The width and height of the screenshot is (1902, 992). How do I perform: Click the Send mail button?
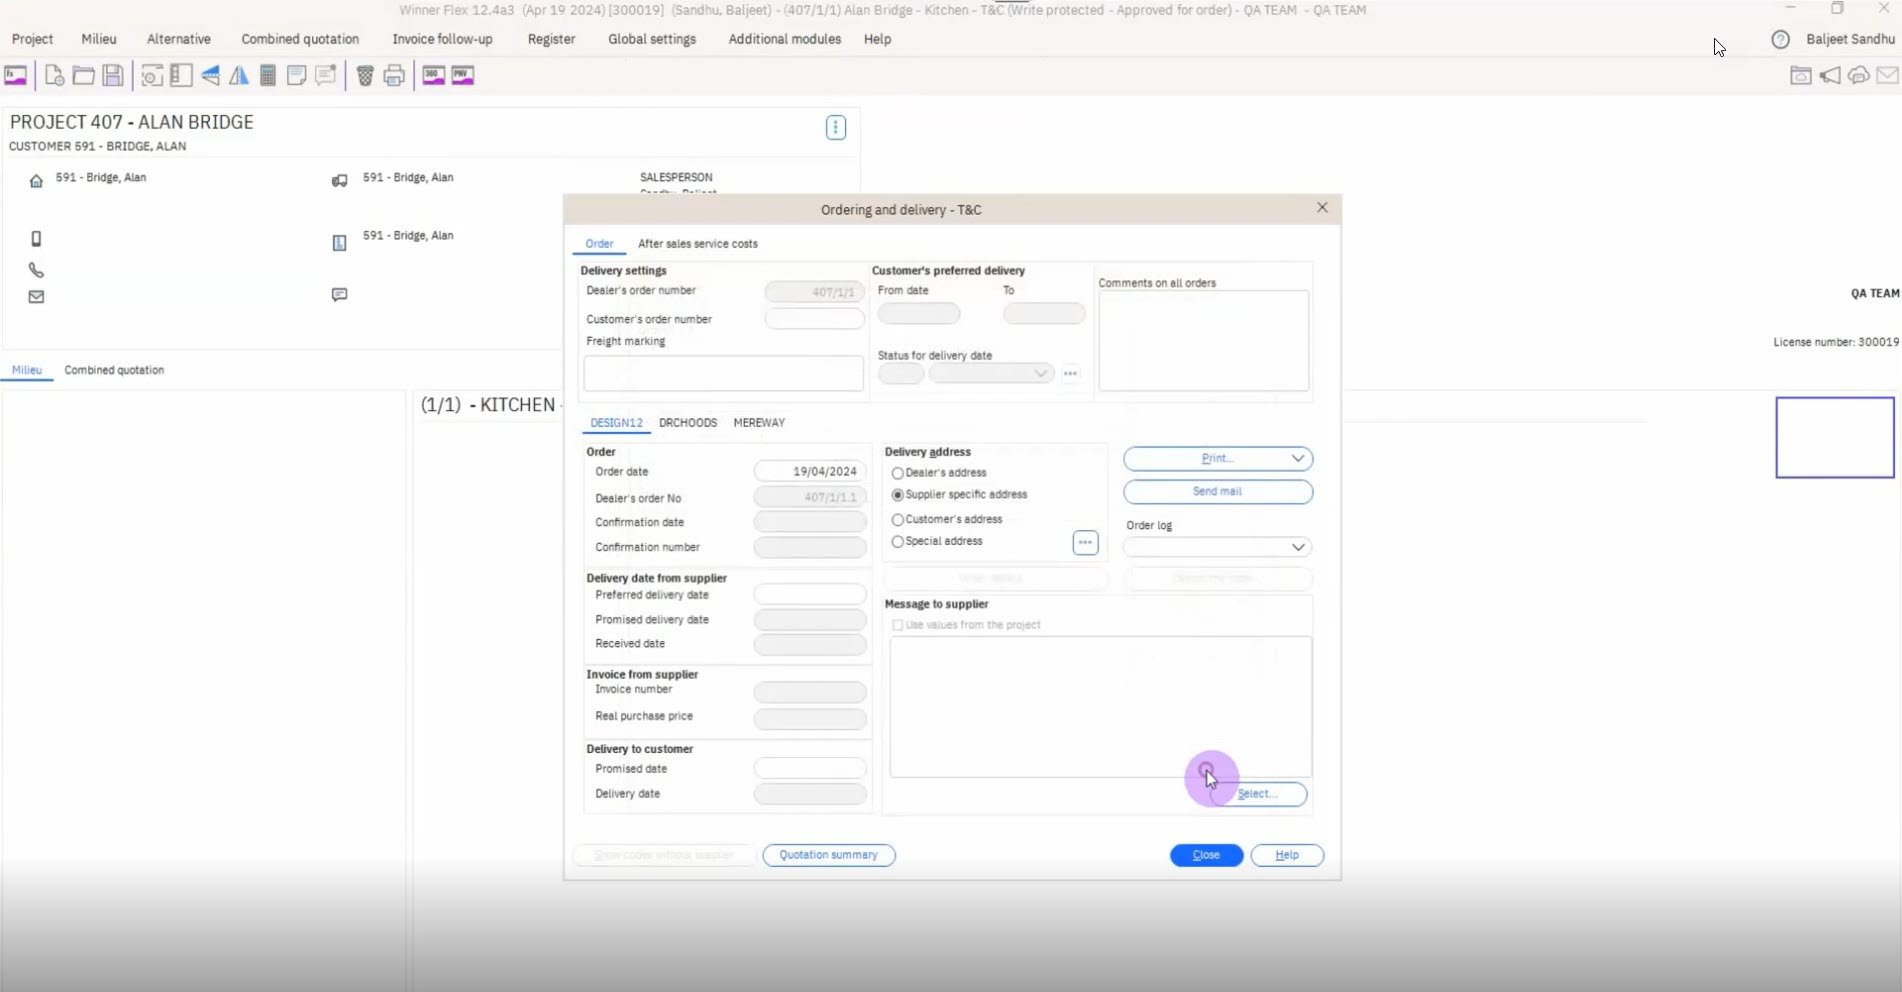[1218, 492]
